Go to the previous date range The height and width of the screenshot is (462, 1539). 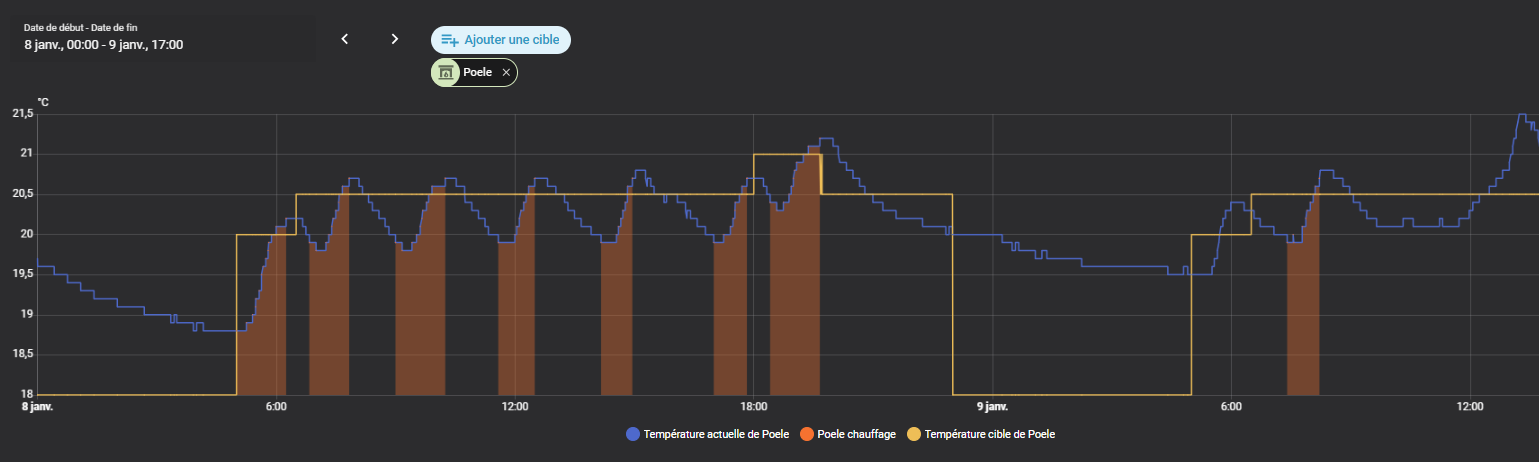344,39
